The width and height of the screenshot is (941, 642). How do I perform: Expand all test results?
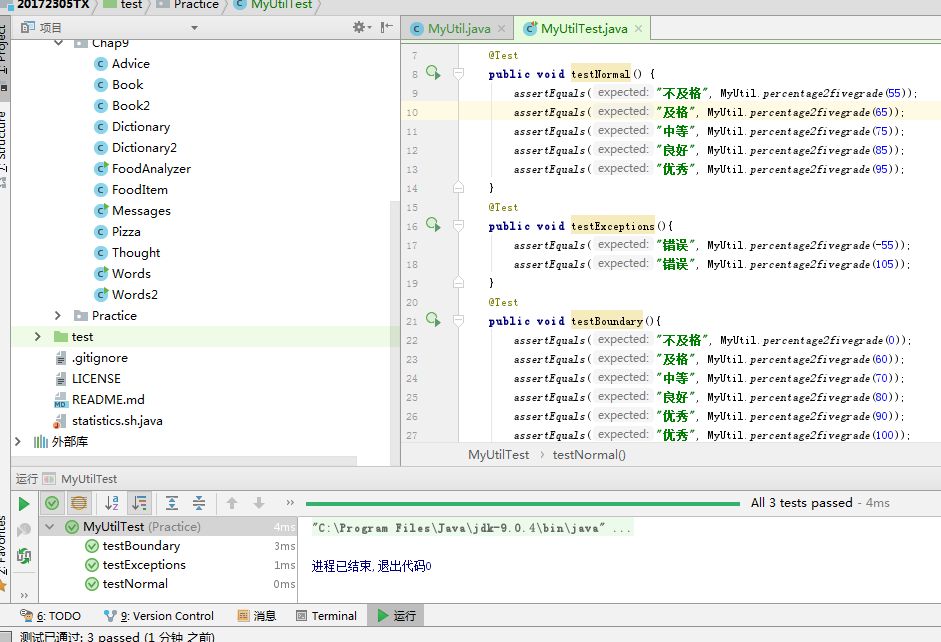click(172, 503)
